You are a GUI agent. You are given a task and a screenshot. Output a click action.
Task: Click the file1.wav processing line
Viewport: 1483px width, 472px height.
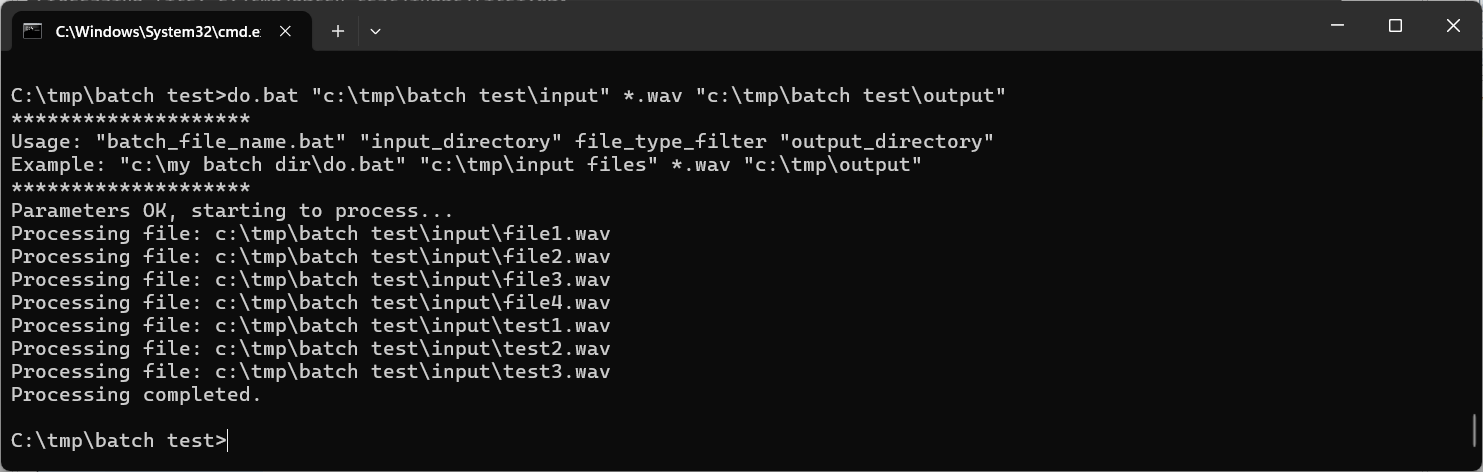point(310,234)
